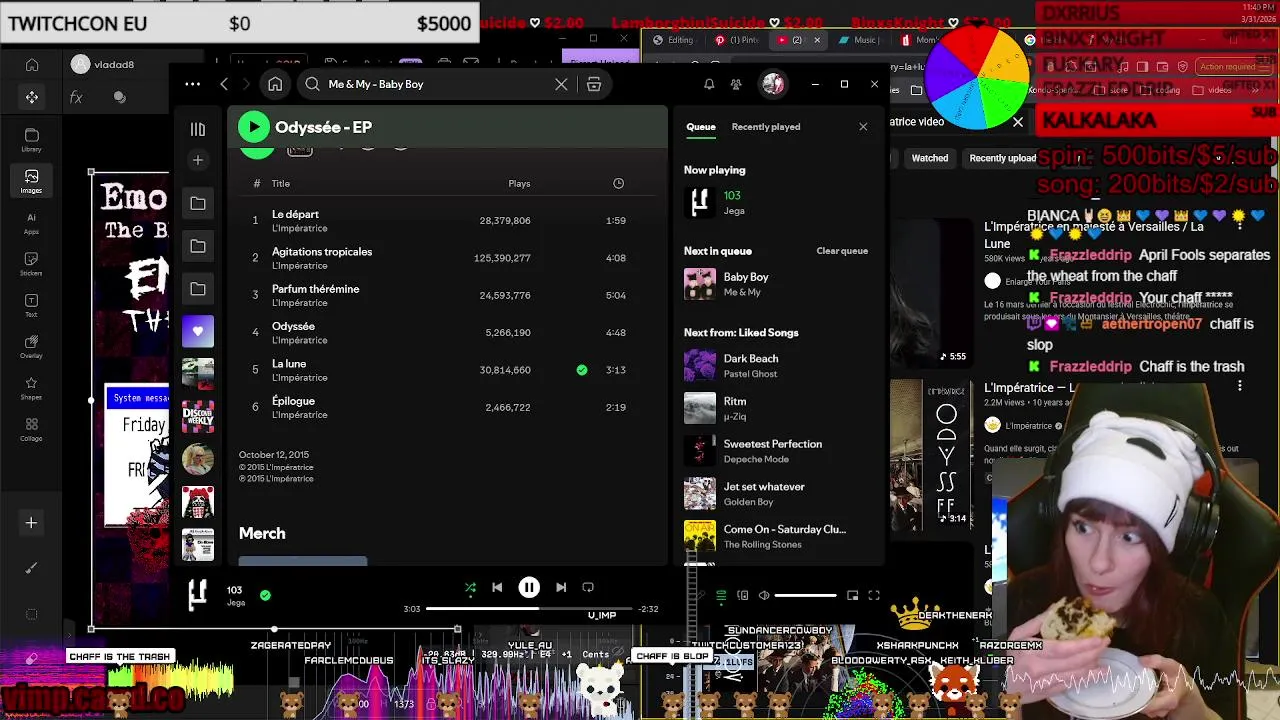Open the AI Apps panel in editor

[32, 223]
